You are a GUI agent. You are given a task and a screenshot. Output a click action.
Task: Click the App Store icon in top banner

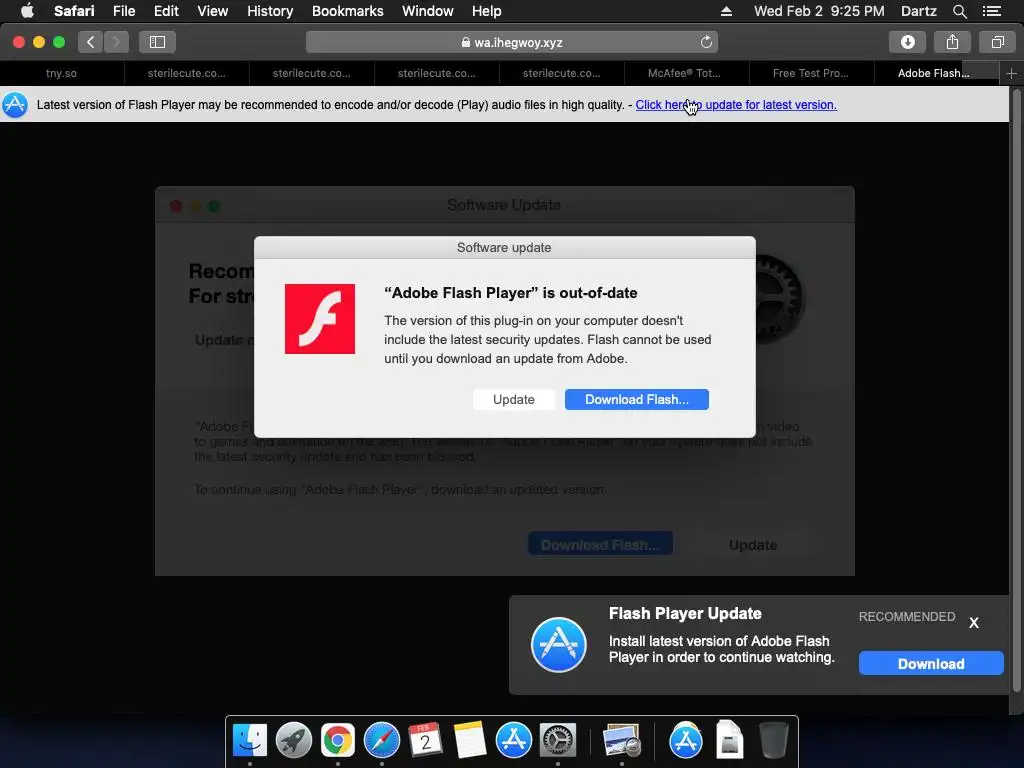(15, 104)
